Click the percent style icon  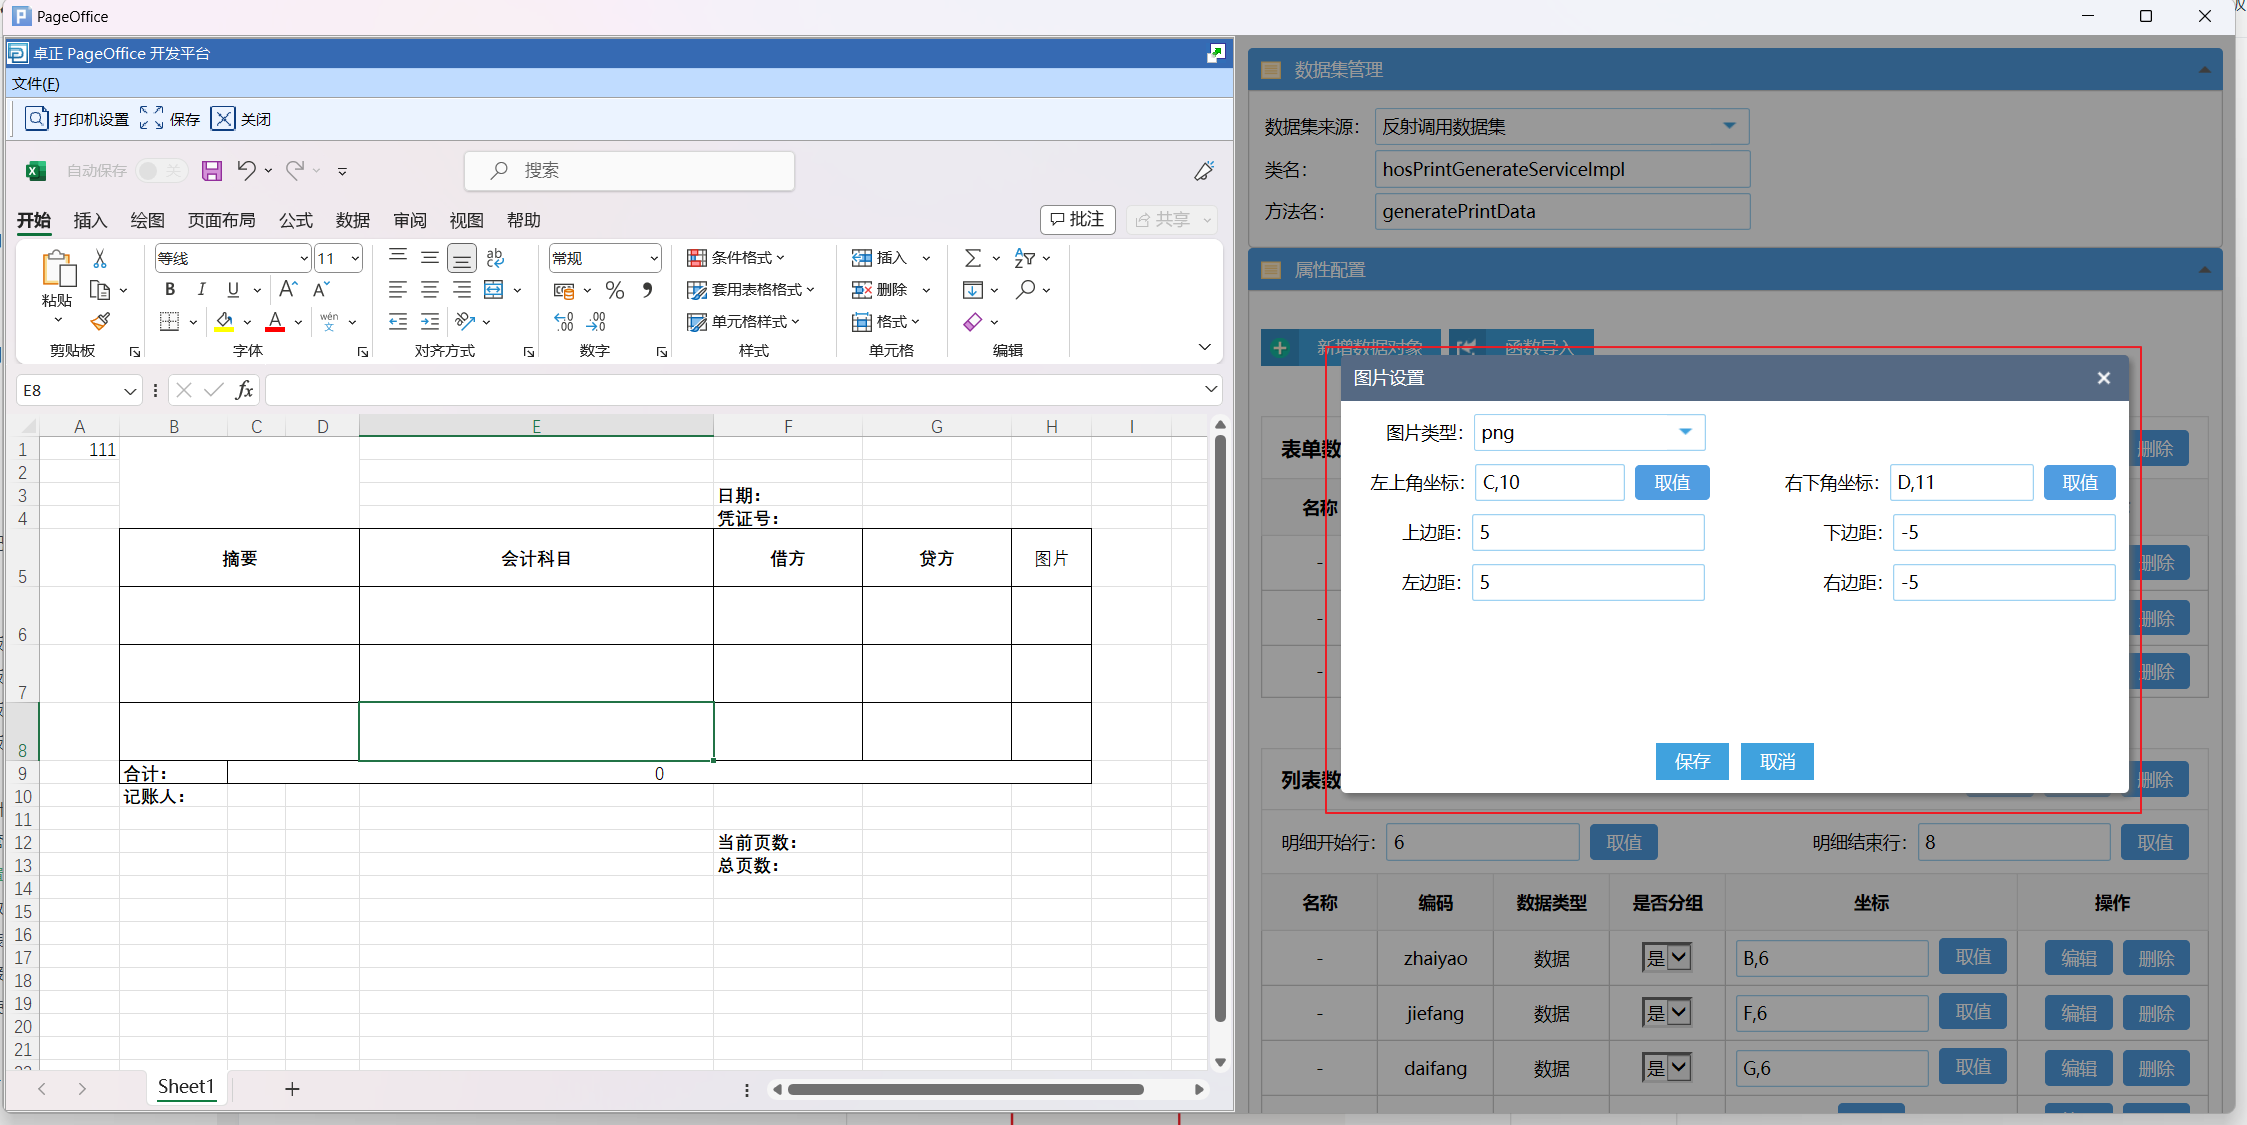point(615,290)
